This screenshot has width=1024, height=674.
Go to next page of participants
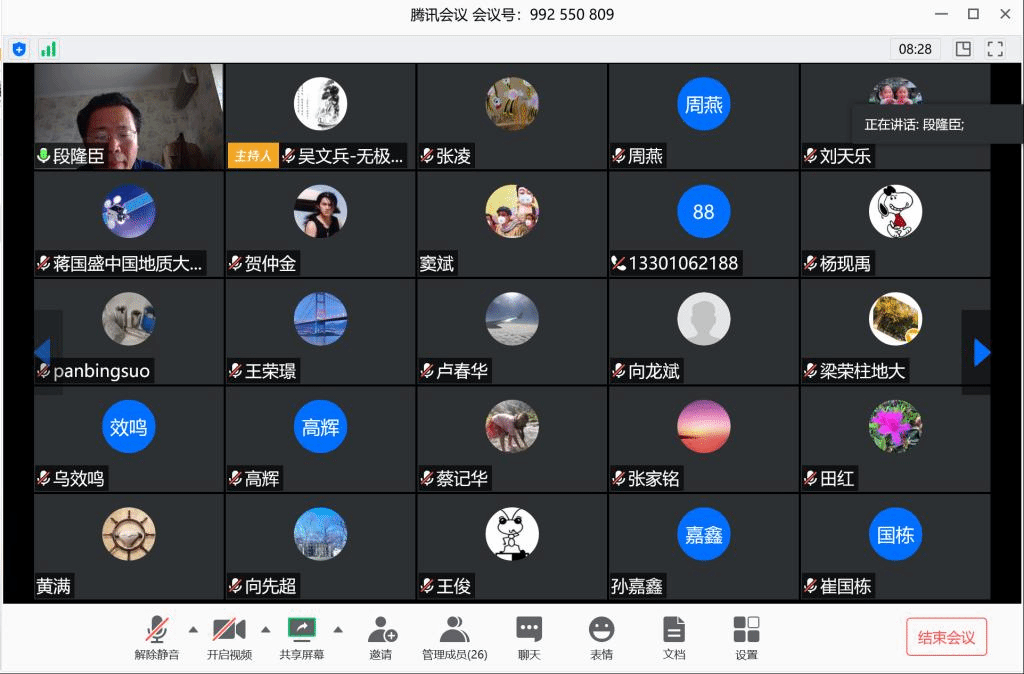coord(981,352)
